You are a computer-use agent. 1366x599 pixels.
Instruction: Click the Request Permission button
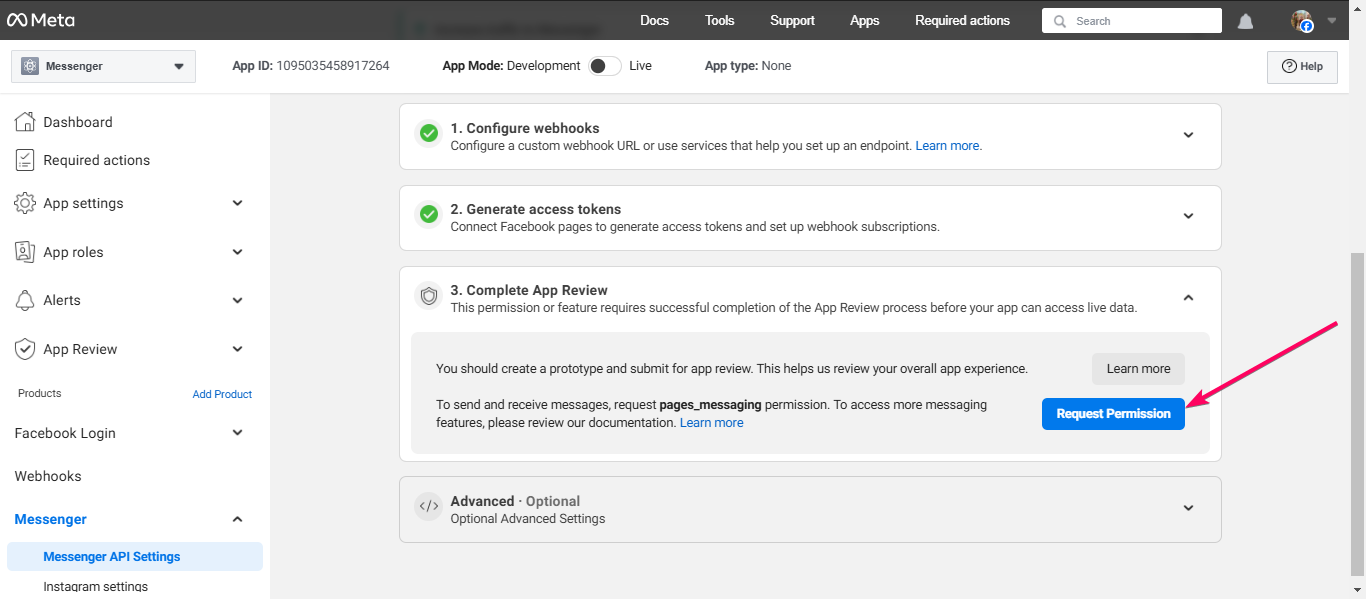pyautogui.click(x=1113, y=414)
